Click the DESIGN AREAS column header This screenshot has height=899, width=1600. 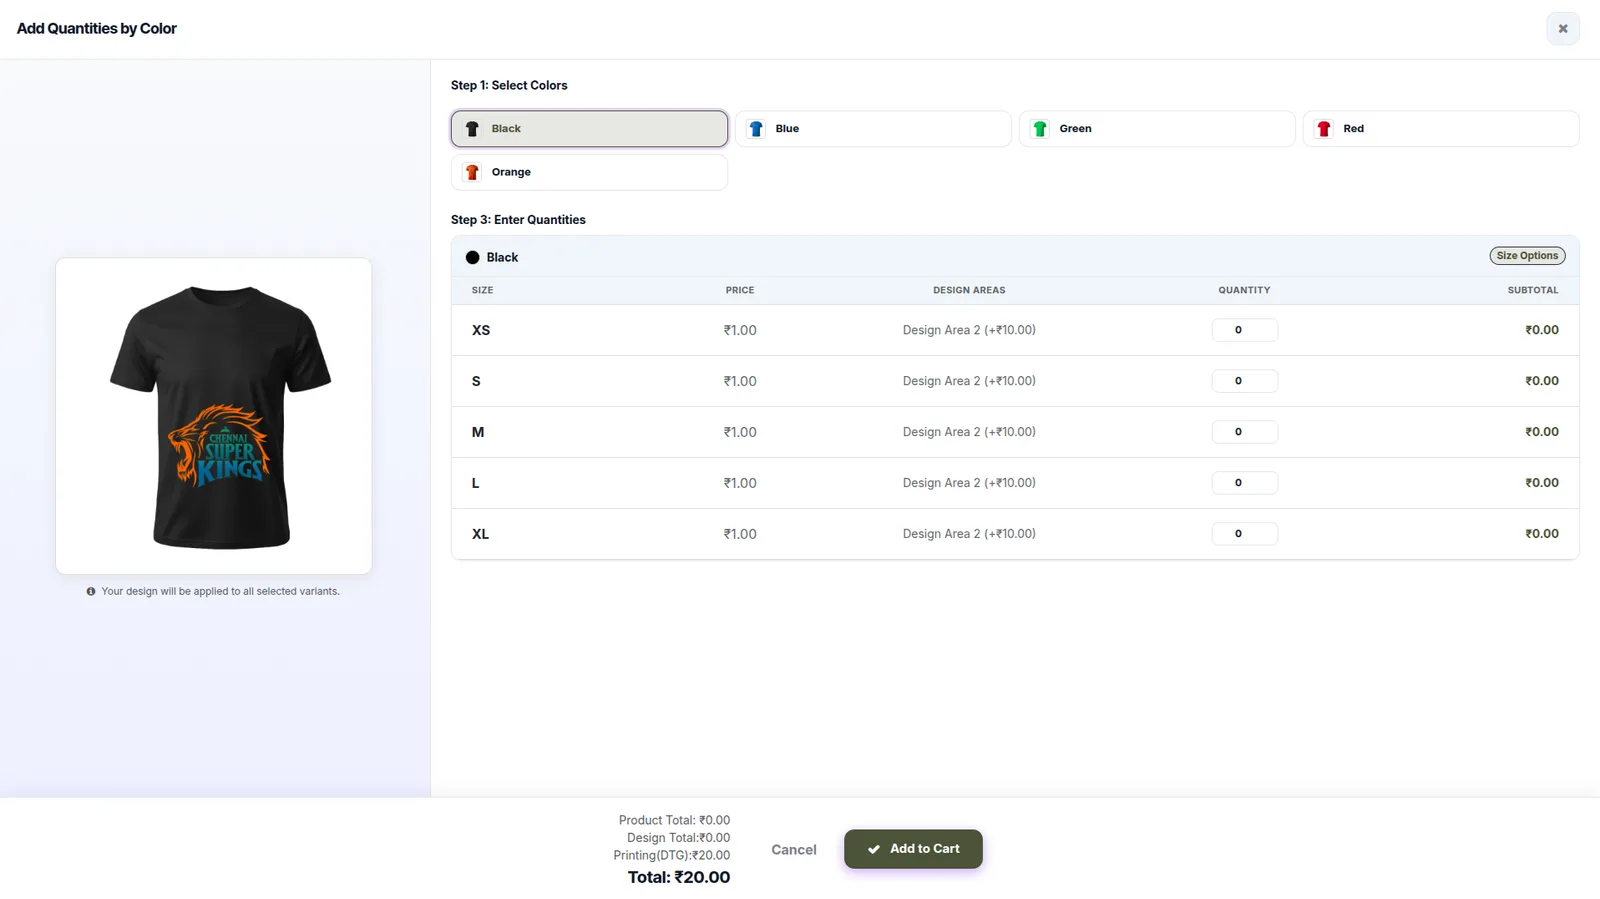(x=969, y=290)
